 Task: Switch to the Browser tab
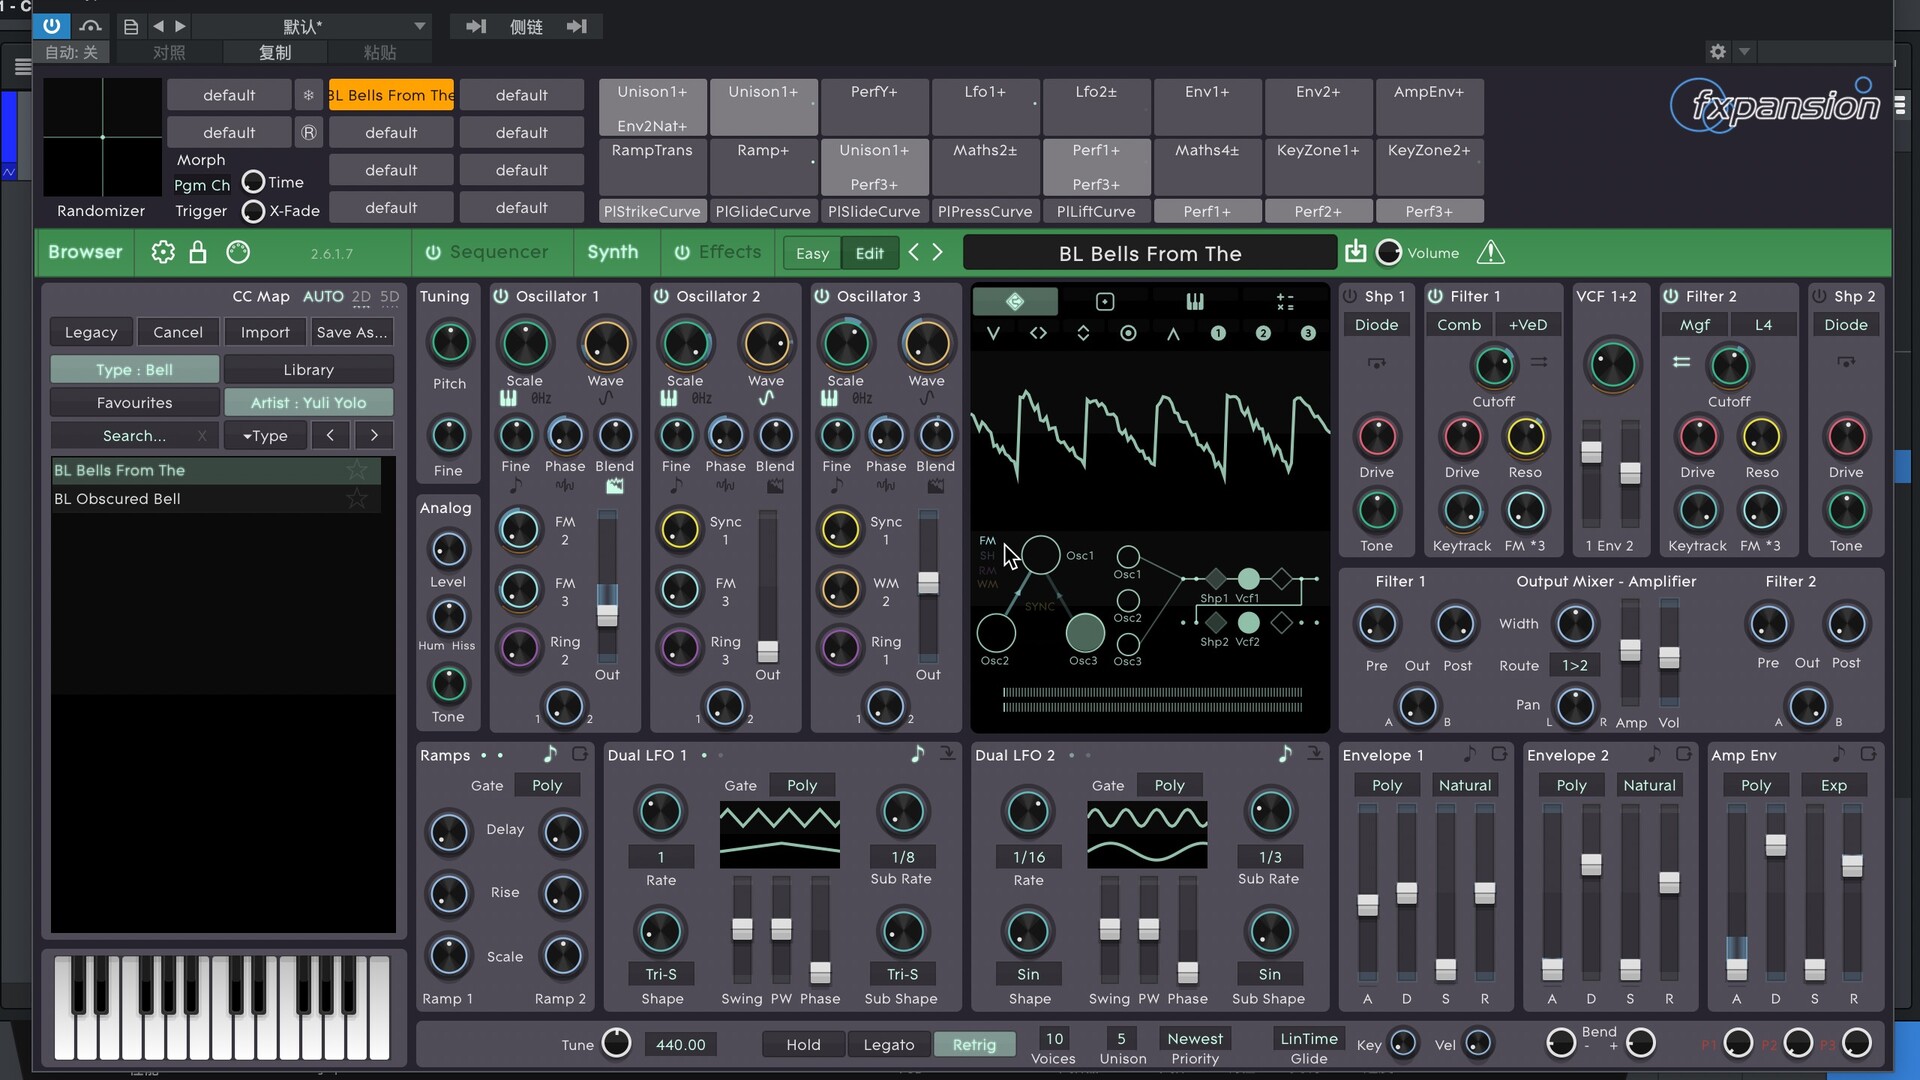pos(85,252)
